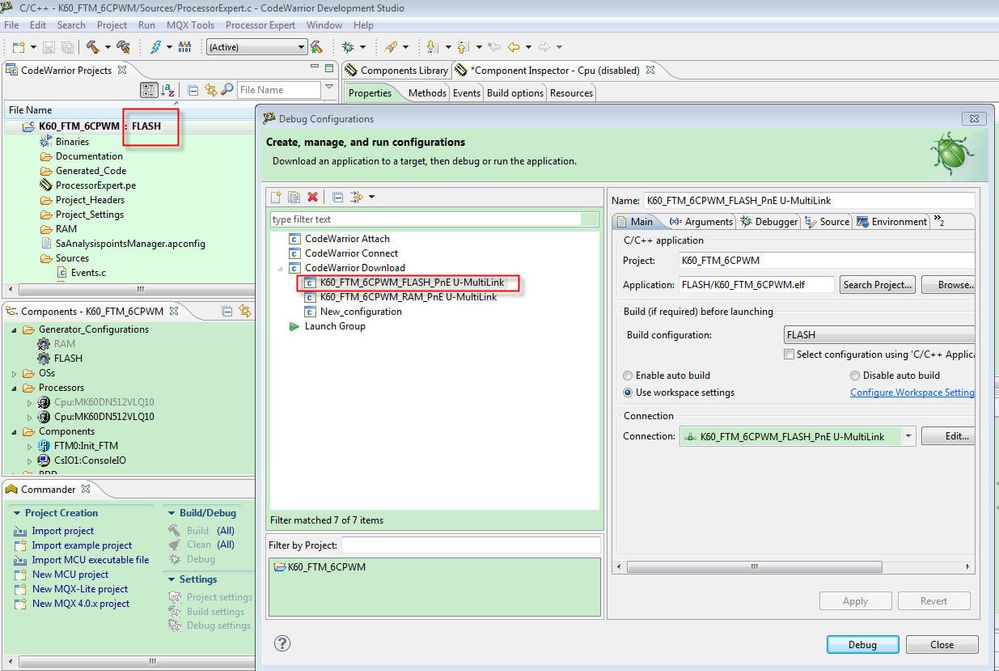Screen dimensions: 999x671
Task: Click the Build hammer icon in main toolbar
Action: [x=93, y=47]
